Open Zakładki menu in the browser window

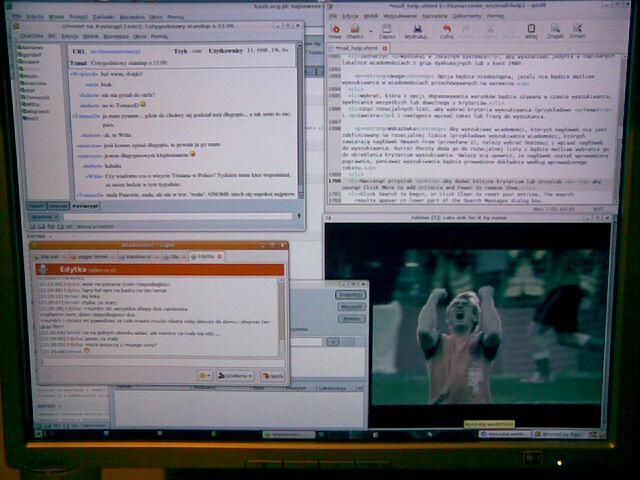pos(104,17)
